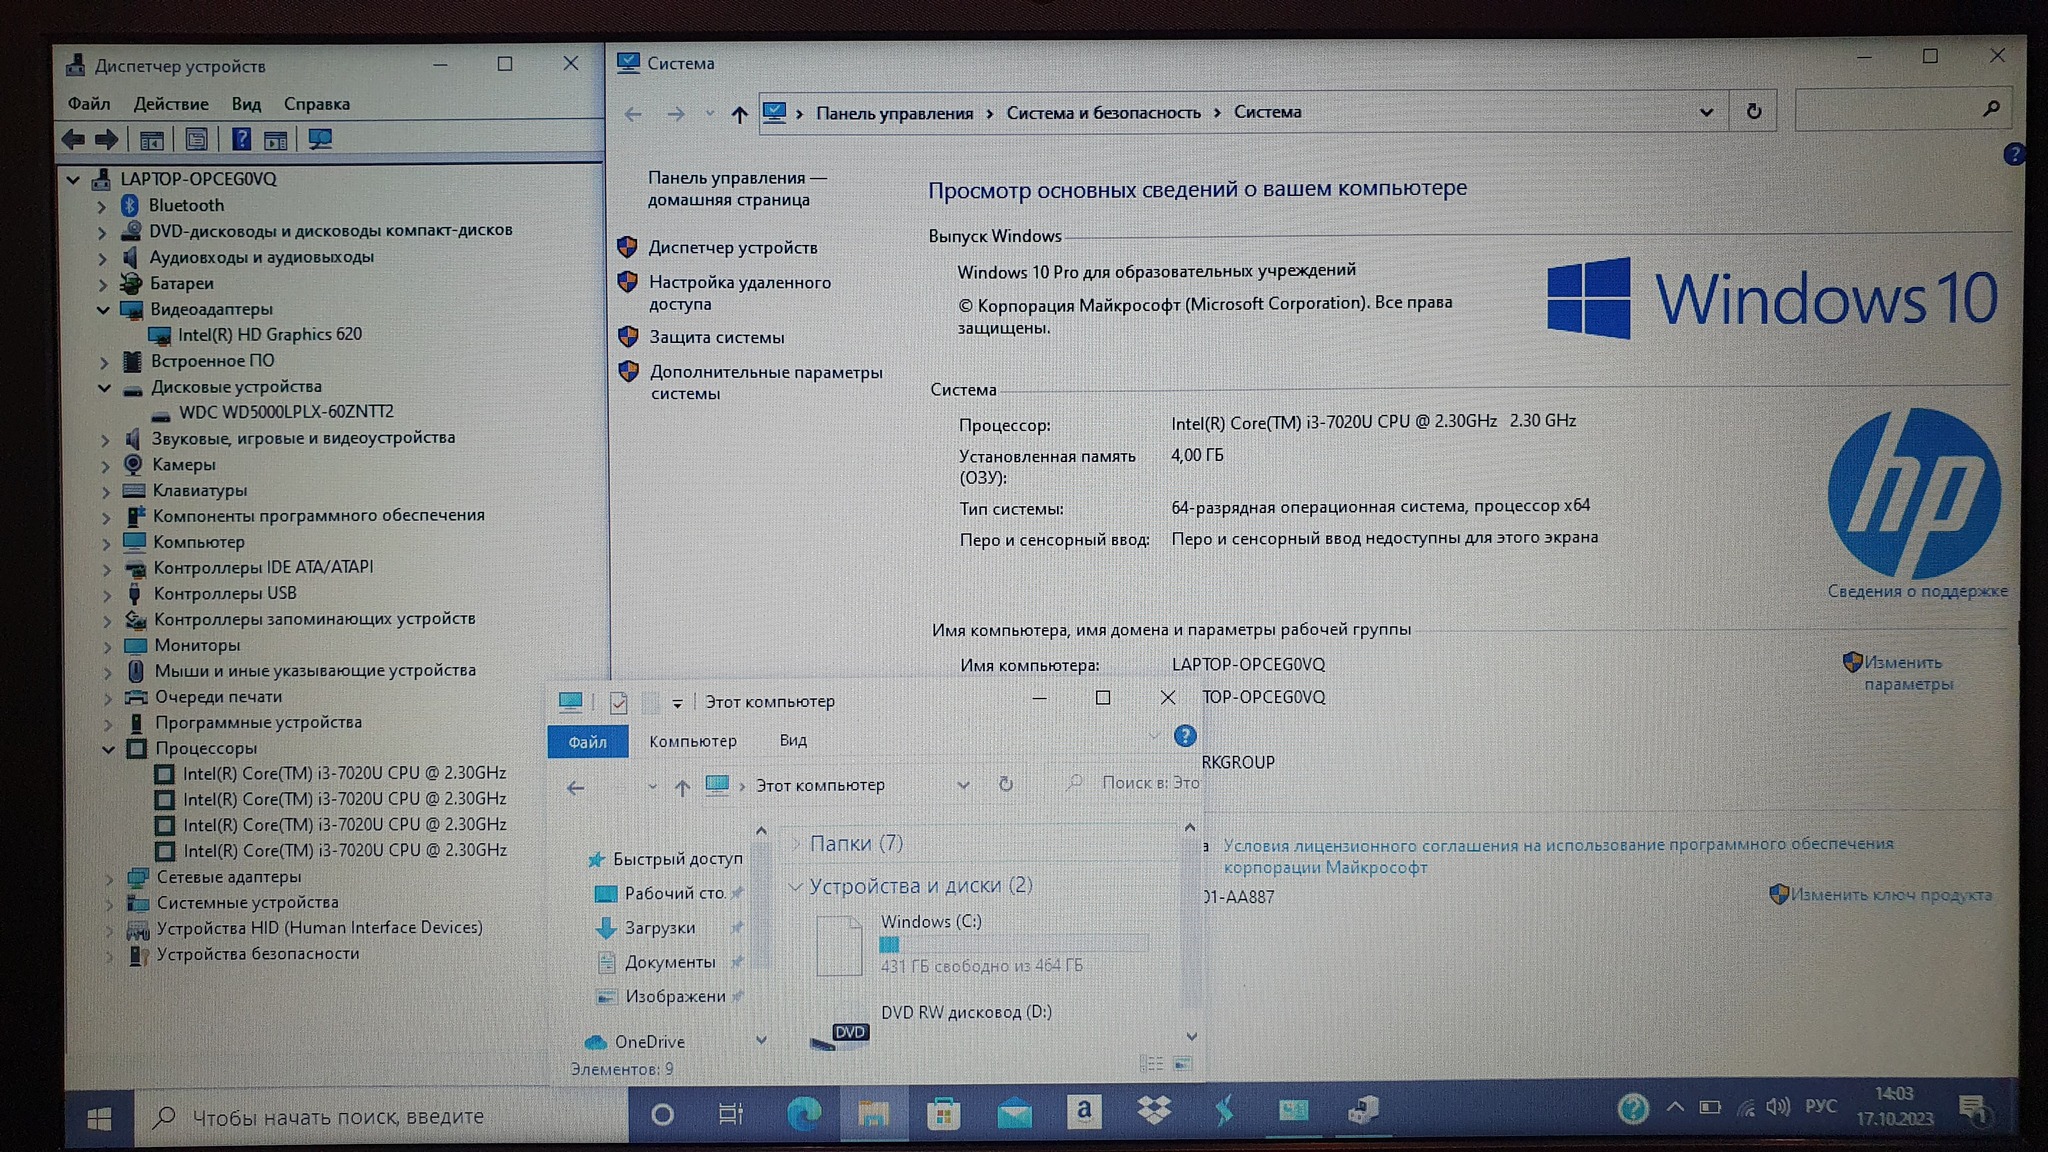Click the refresh button in the Система address bar
Screen dimensions: 2048x1152
click(1753, 112)
